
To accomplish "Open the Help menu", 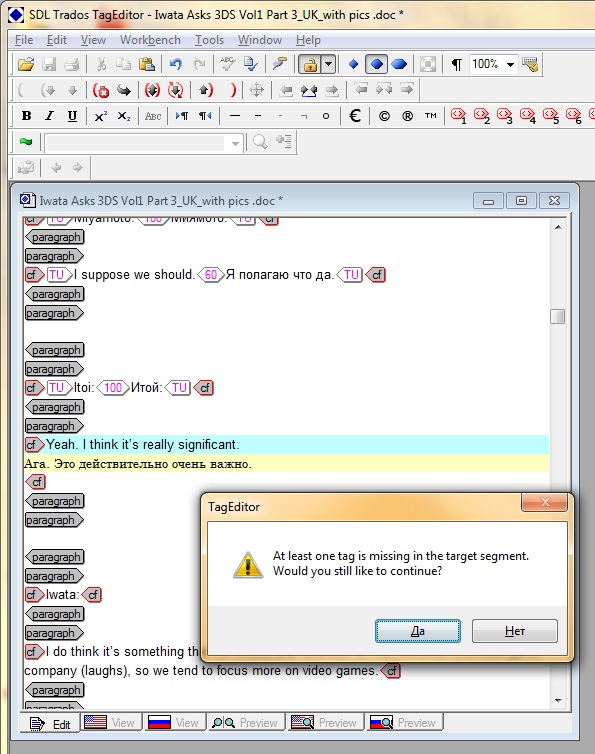I will click(x=308, y=40).
